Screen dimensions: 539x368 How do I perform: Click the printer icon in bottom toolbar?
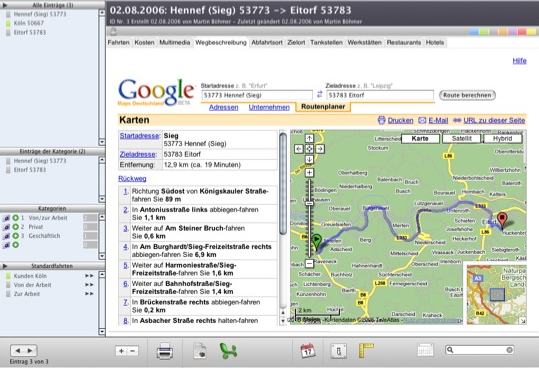coord(165,352)
